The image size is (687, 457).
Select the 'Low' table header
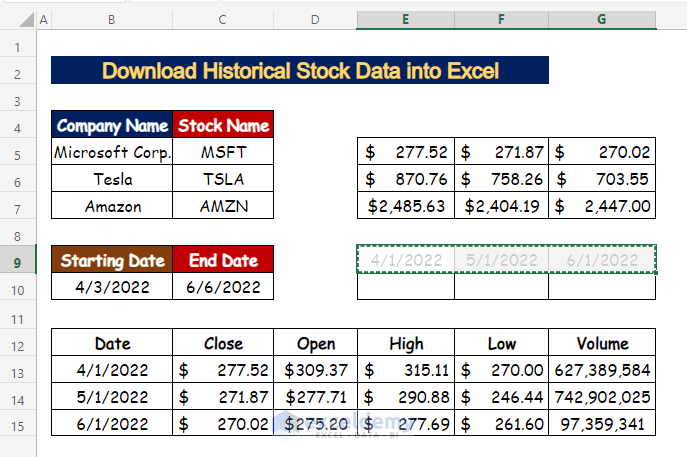pyautogui.click(x=502, y=343)
